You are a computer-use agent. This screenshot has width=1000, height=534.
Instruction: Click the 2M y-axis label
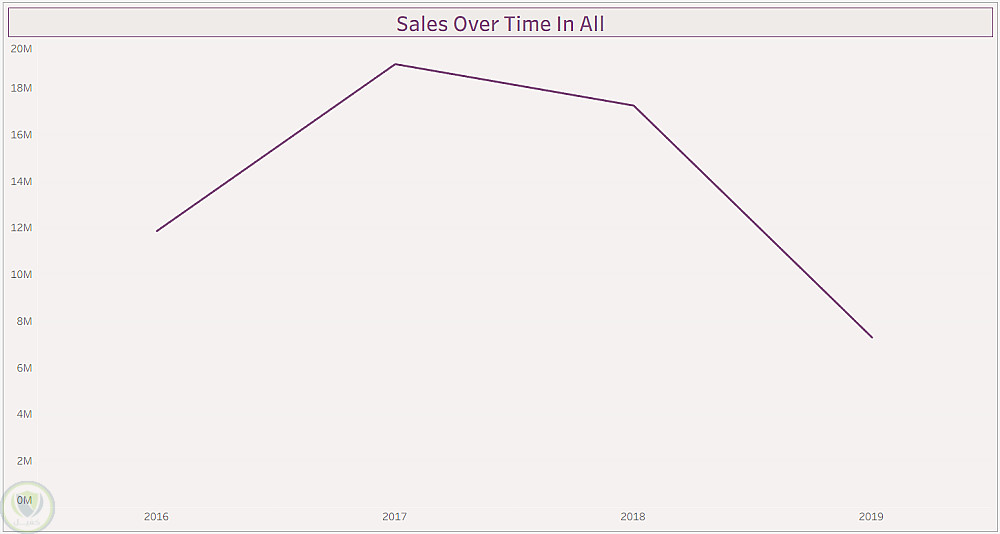click(23, 461)
